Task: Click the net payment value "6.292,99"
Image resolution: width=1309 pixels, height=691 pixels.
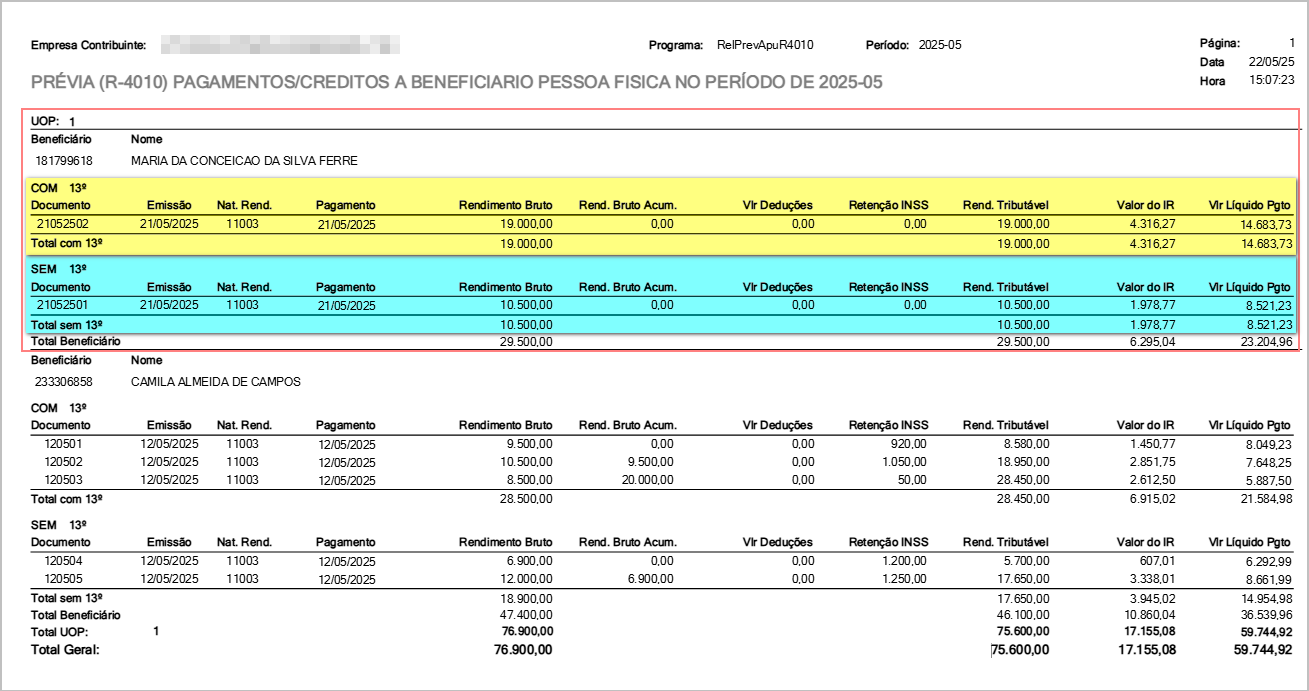Action: 1268,562
